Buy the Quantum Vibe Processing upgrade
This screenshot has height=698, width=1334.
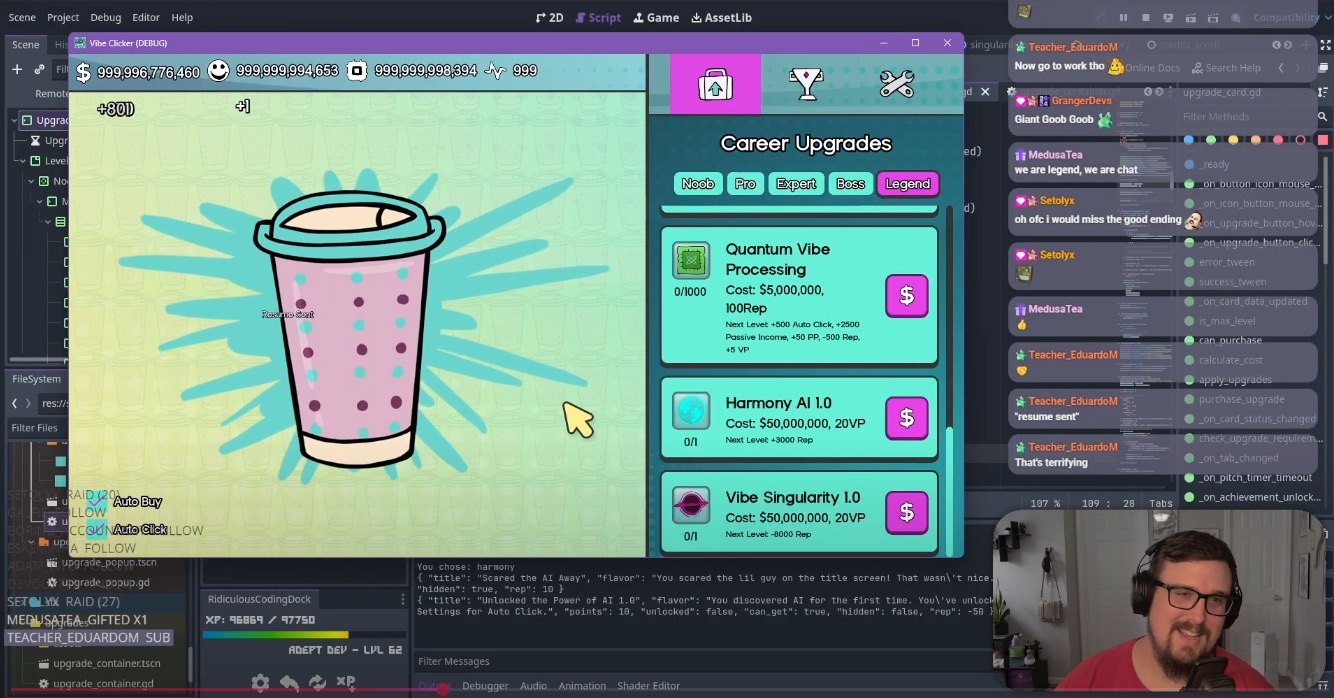(x=907, y=295)
